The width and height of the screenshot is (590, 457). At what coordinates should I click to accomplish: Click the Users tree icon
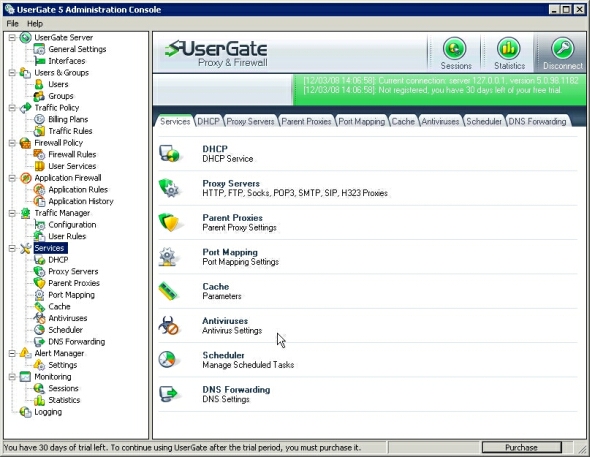click(39, 84)
